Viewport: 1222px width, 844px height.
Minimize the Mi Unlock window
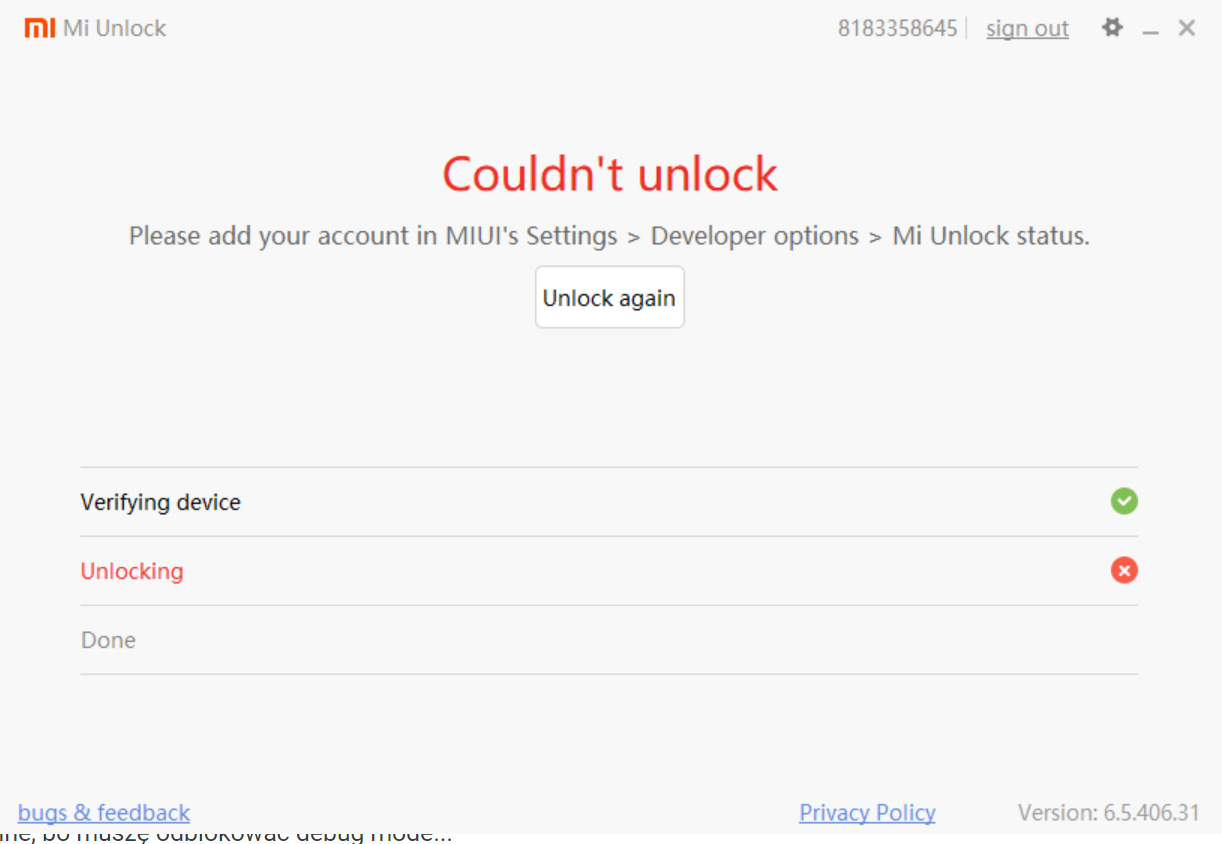[x=1151, y=30]
